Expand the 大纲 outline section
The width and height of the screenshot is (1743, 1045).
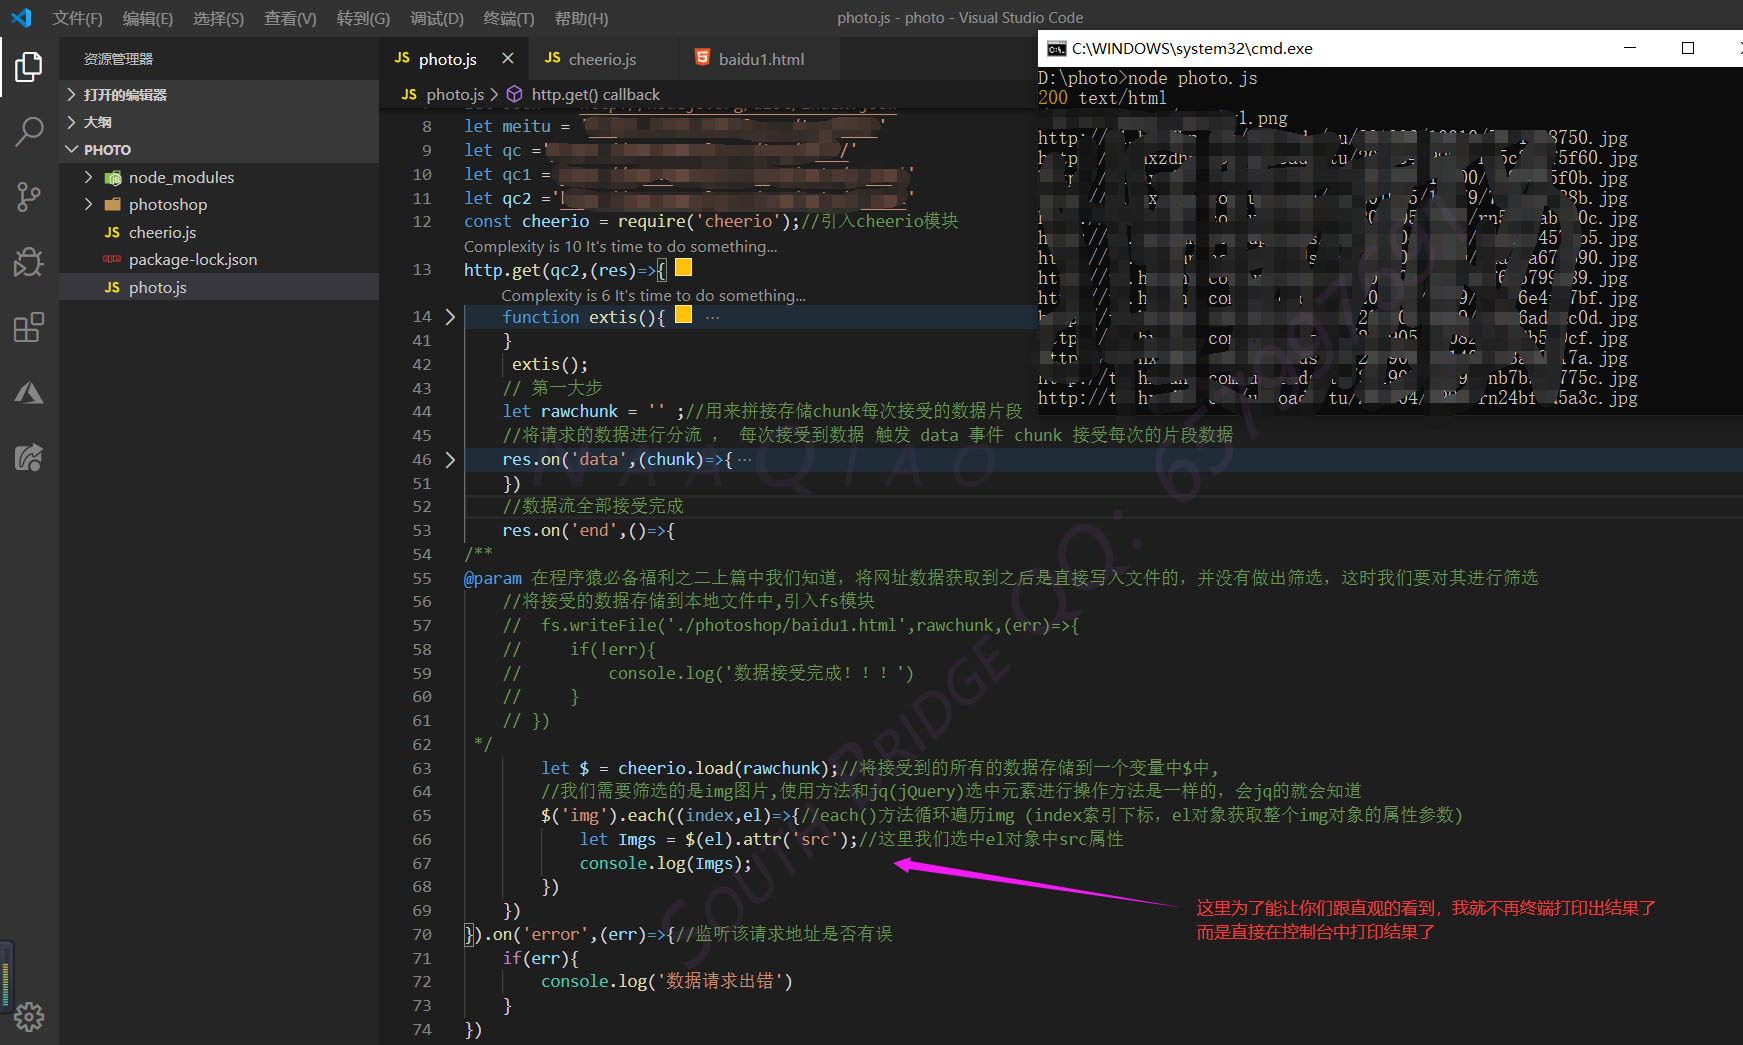[x=218, y=122]
